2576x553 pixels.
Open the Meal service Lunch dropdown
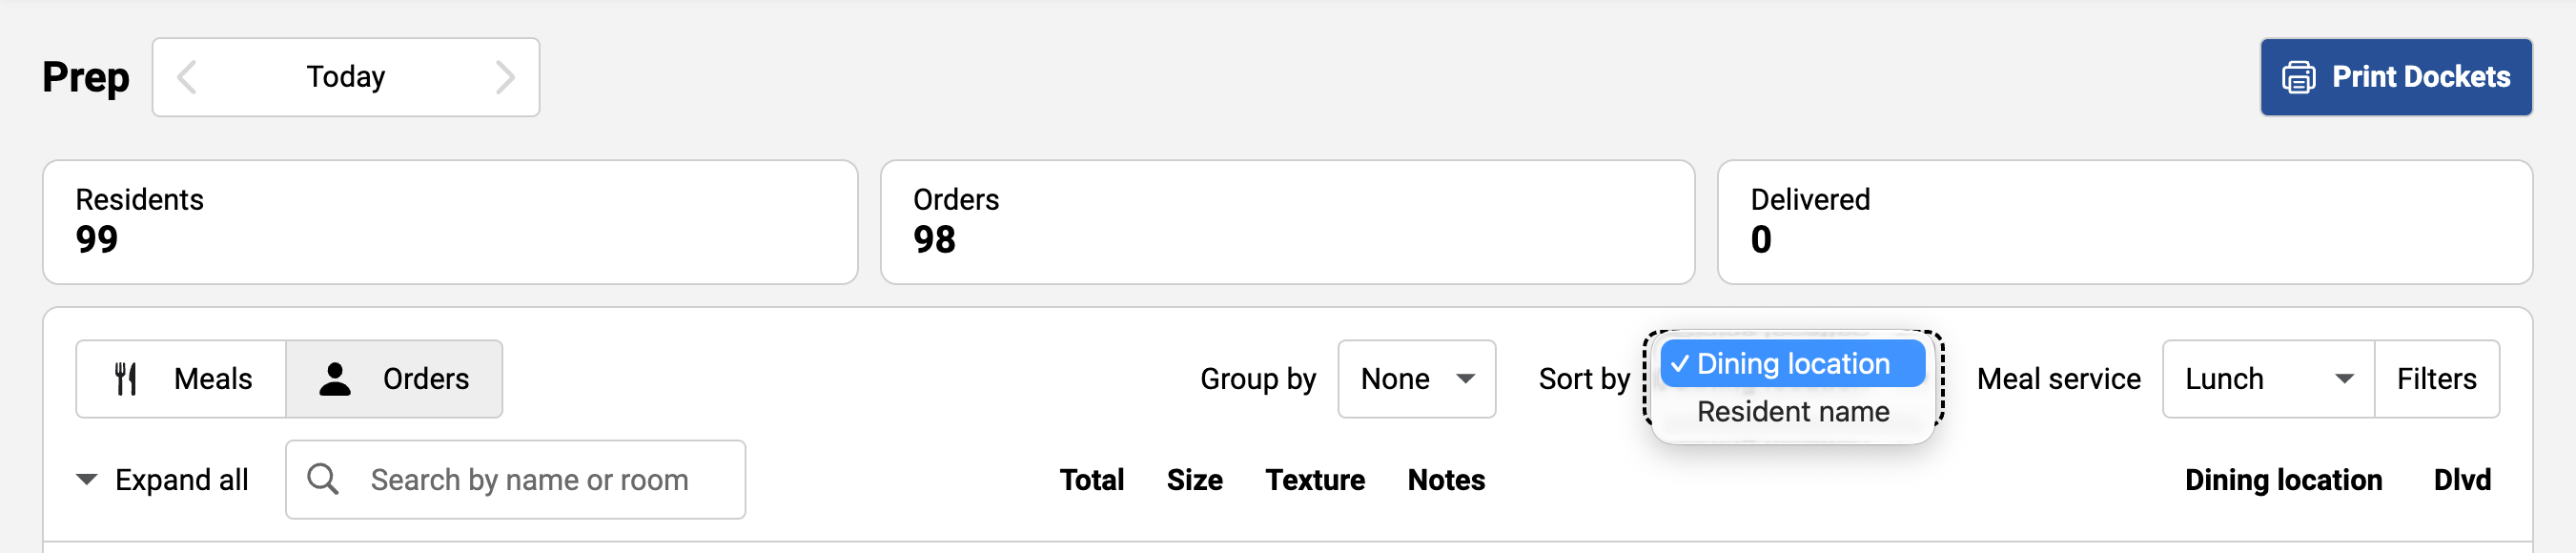pyautogui.click(x=2267, y=379)
